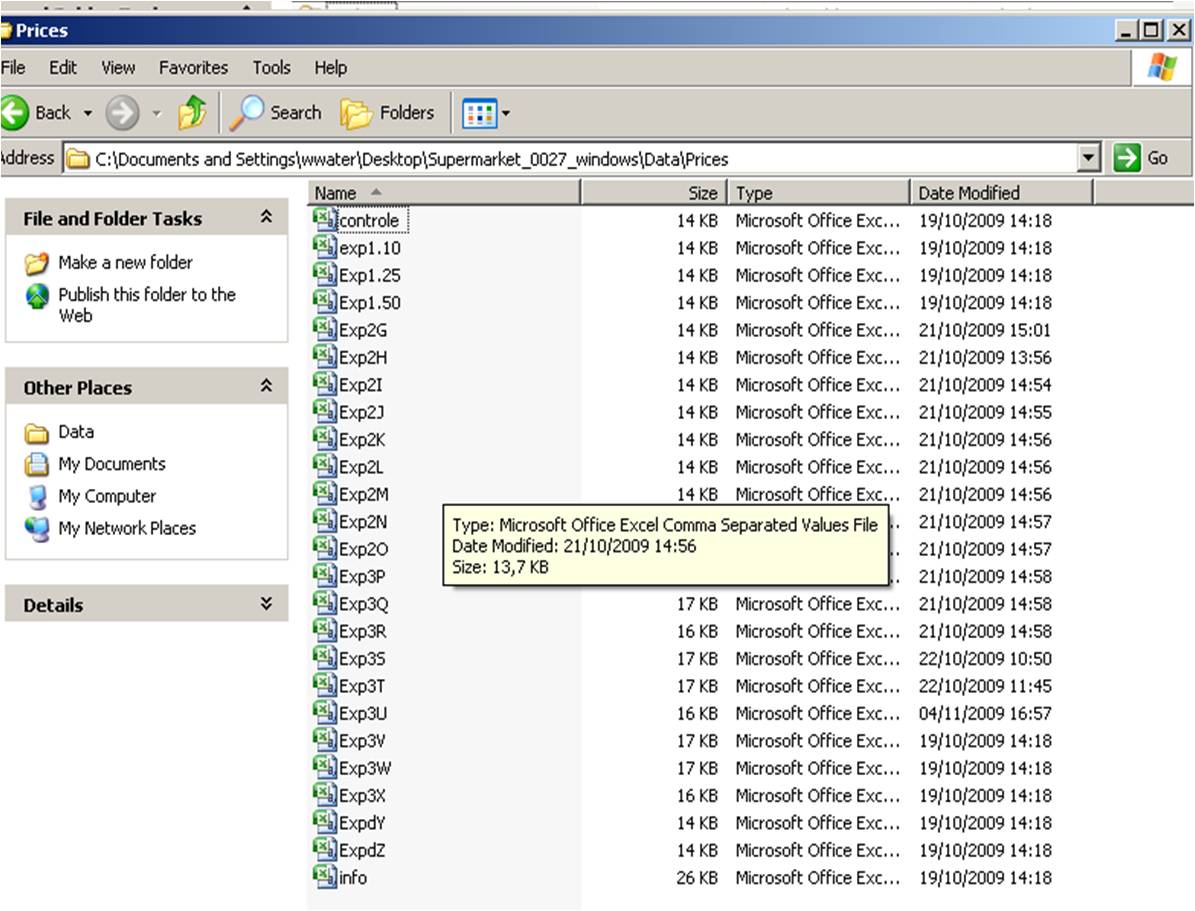The height and width of the screenshot is (911, 1195).
Task: Click the ExpdY file name
Action: [x=362, y=823]
